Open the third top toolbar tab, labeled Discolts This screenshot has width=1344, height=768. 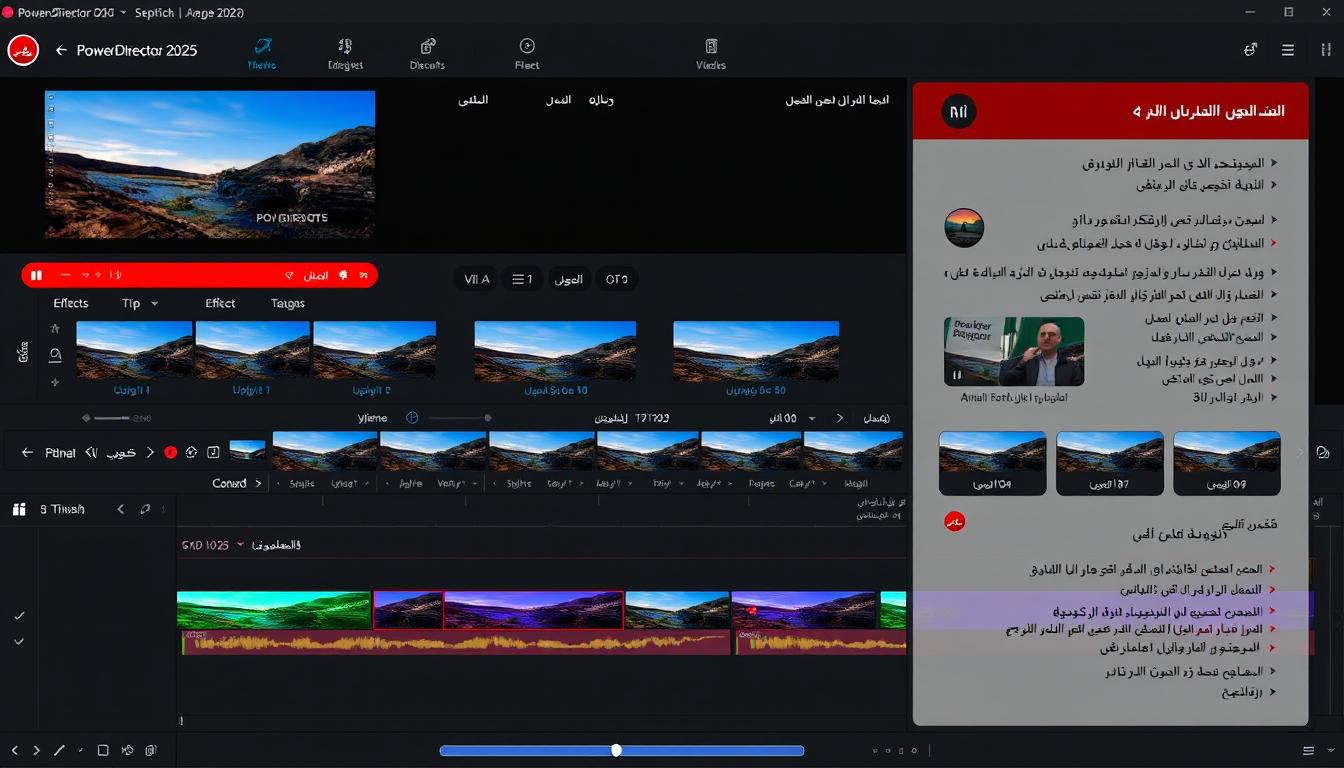pyautogui.click(x=428, y=54)
